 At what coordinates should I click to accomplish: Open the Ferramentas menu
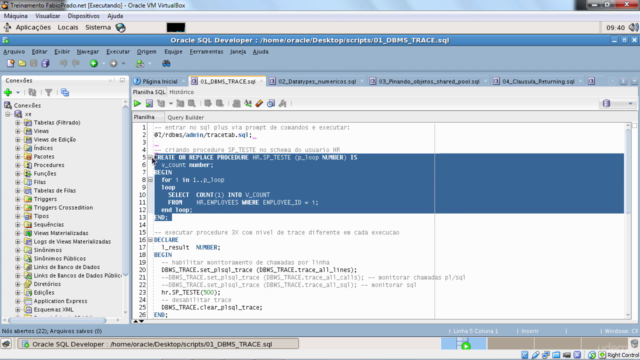coord(206,51)
